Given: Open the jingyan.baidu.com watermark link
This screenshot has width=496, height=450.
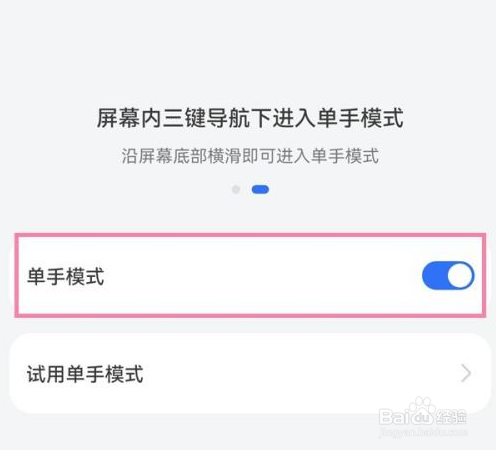Looking at the screenshot, I should click(x=423, y=432).
